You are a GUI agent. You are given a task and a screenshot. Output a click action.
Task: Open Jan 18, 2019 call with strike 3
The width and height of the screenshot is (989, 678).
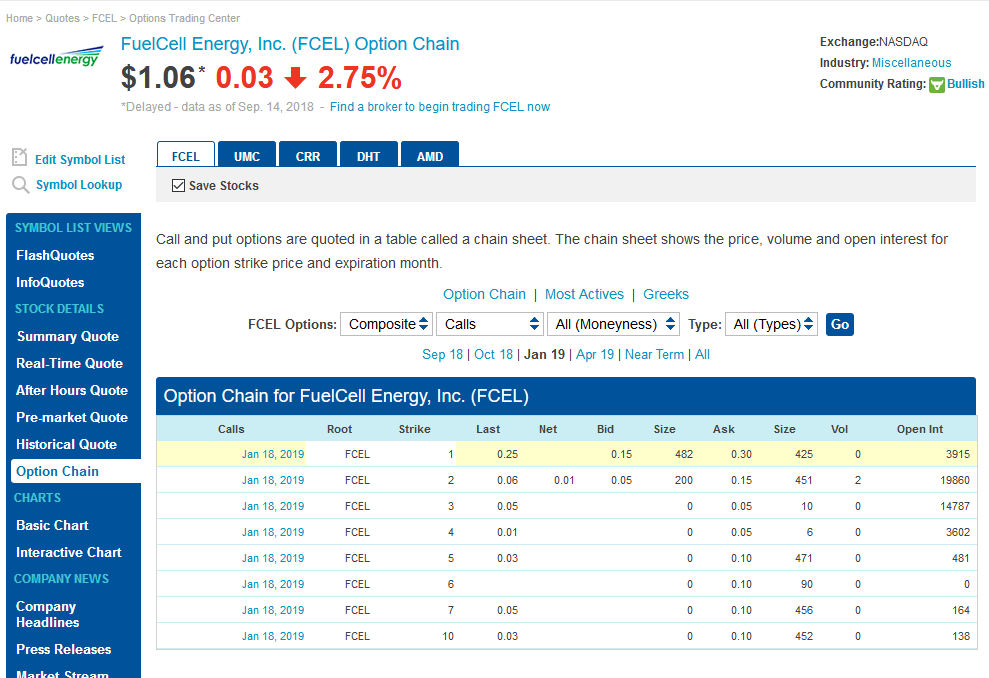coord(272,506)
